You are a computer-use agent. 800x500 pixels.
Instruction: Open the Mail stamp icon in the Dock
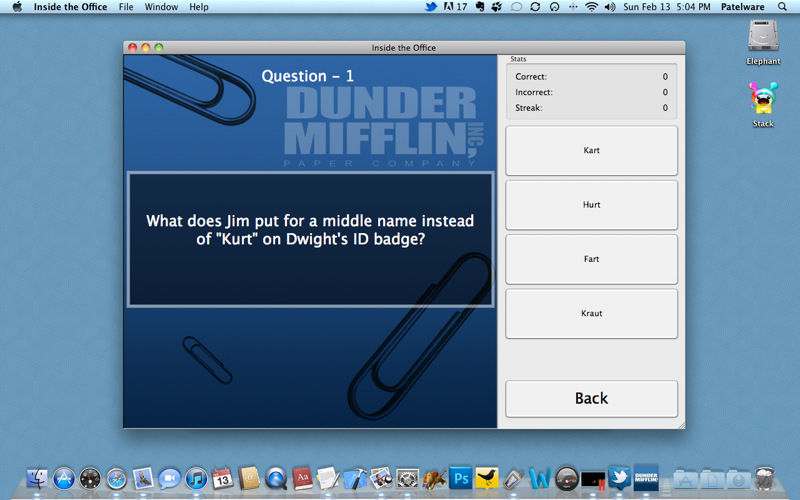(143, 479)
